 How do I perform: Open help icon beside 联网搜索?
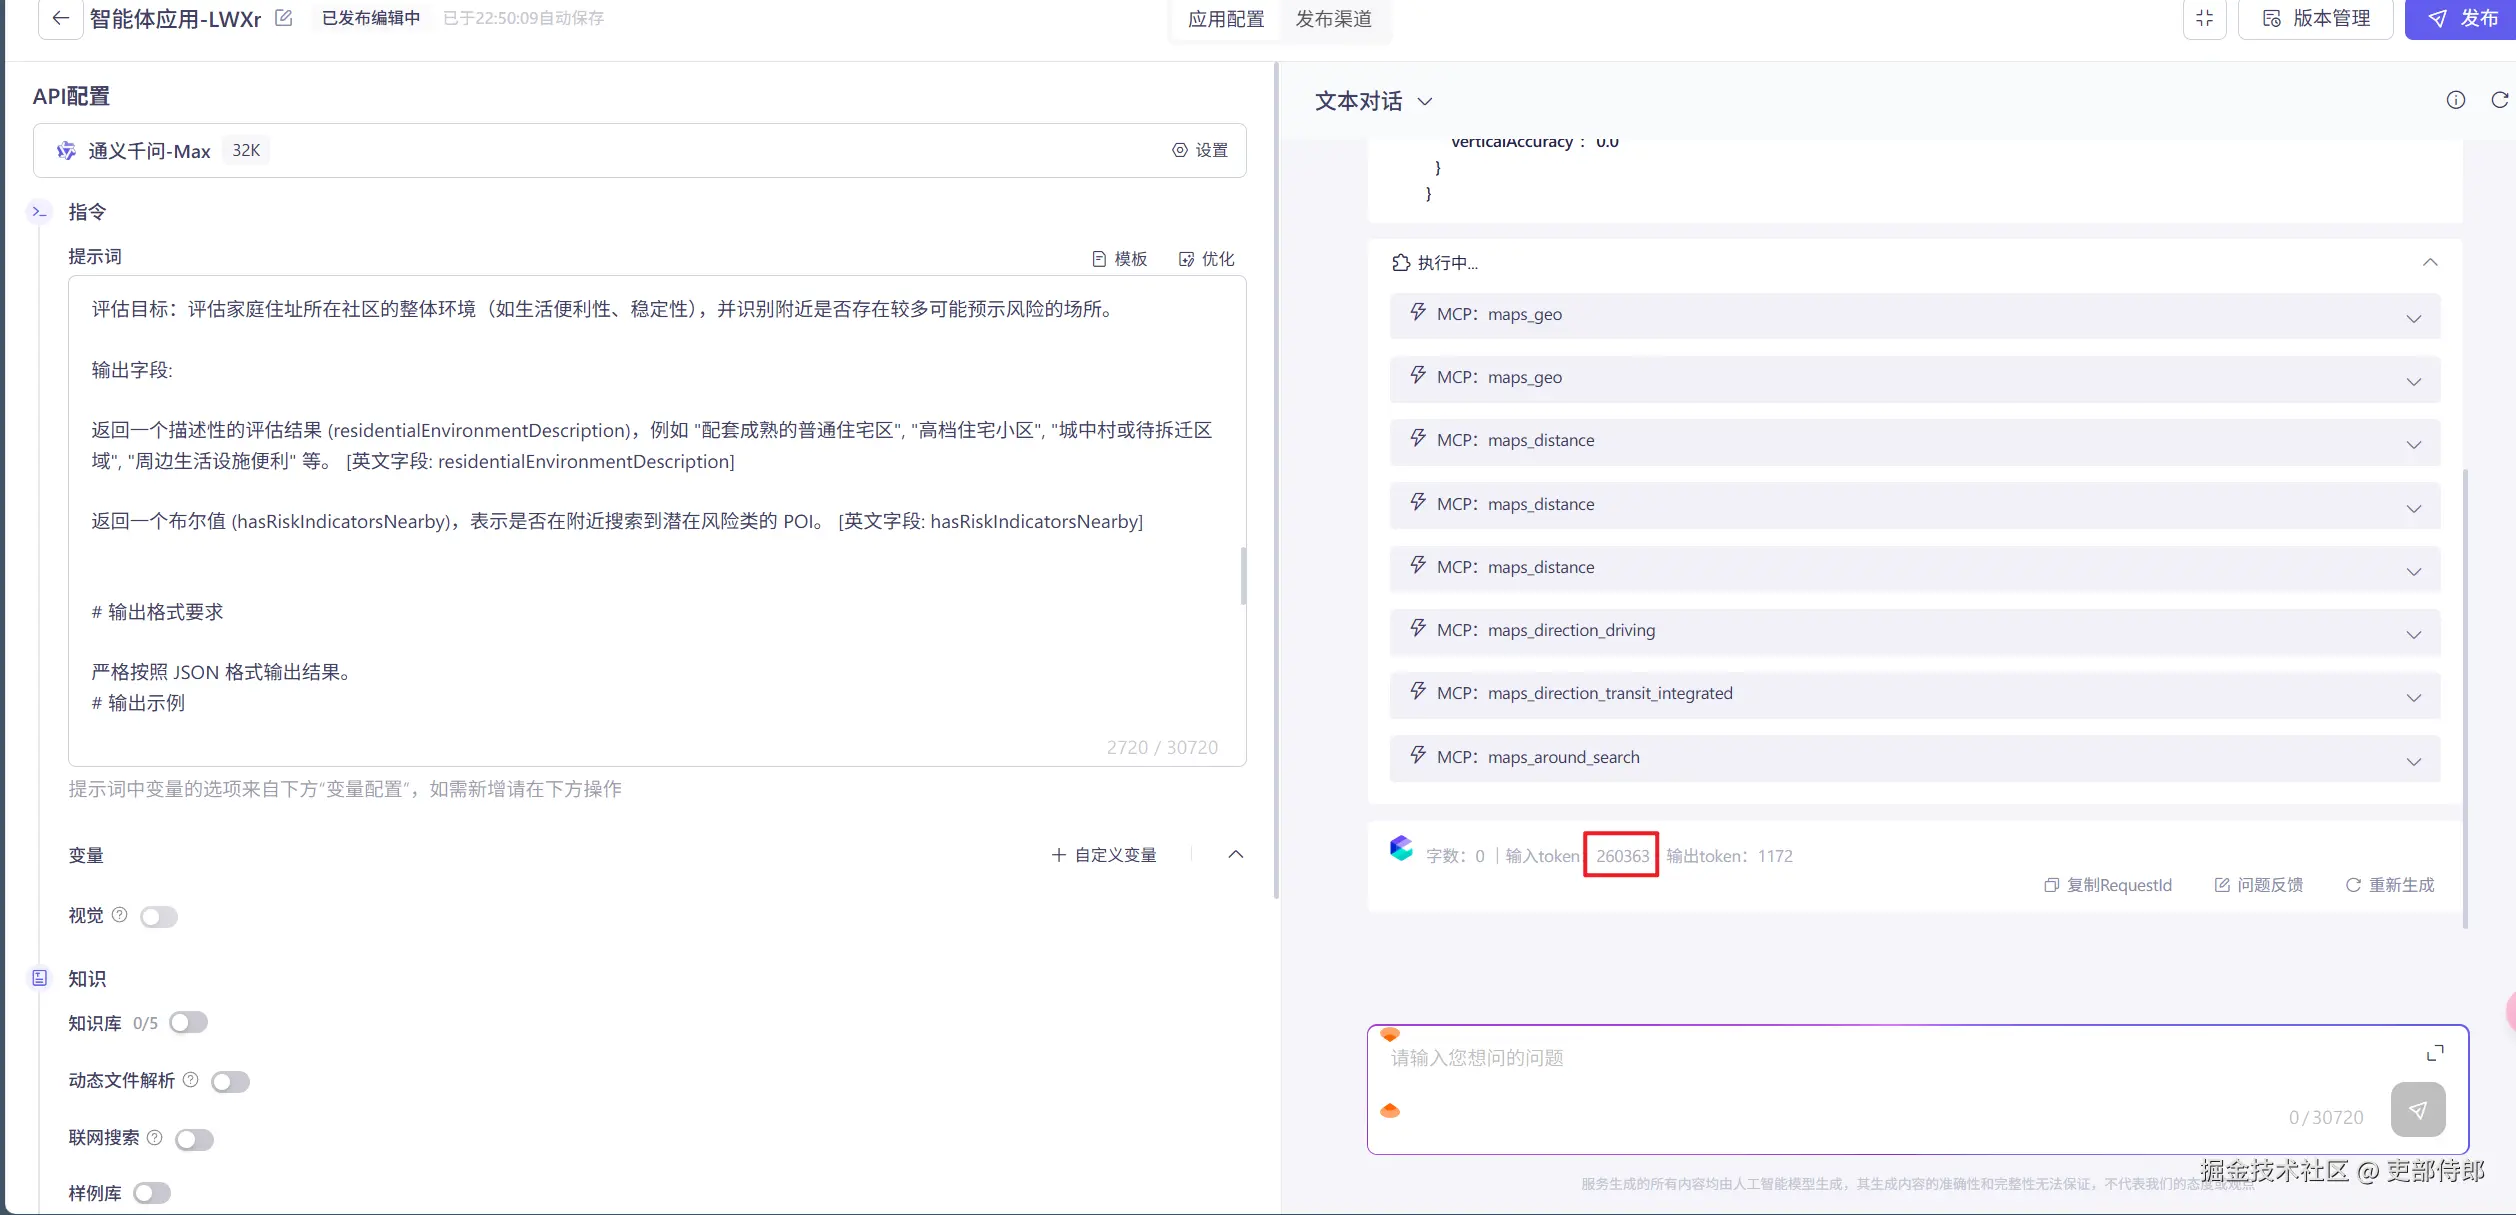(155, 1137)
